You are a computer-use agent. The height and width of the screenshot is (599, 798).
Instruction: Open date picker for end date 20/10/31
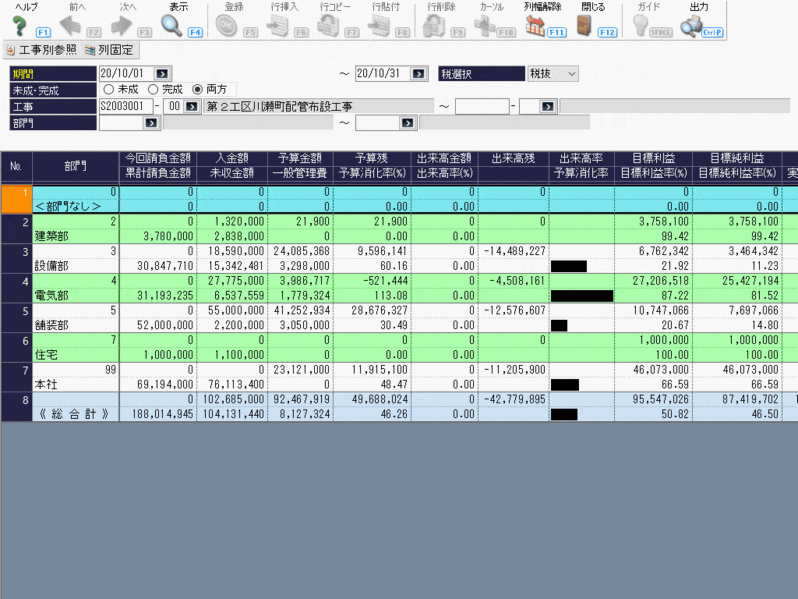point(418,74)
